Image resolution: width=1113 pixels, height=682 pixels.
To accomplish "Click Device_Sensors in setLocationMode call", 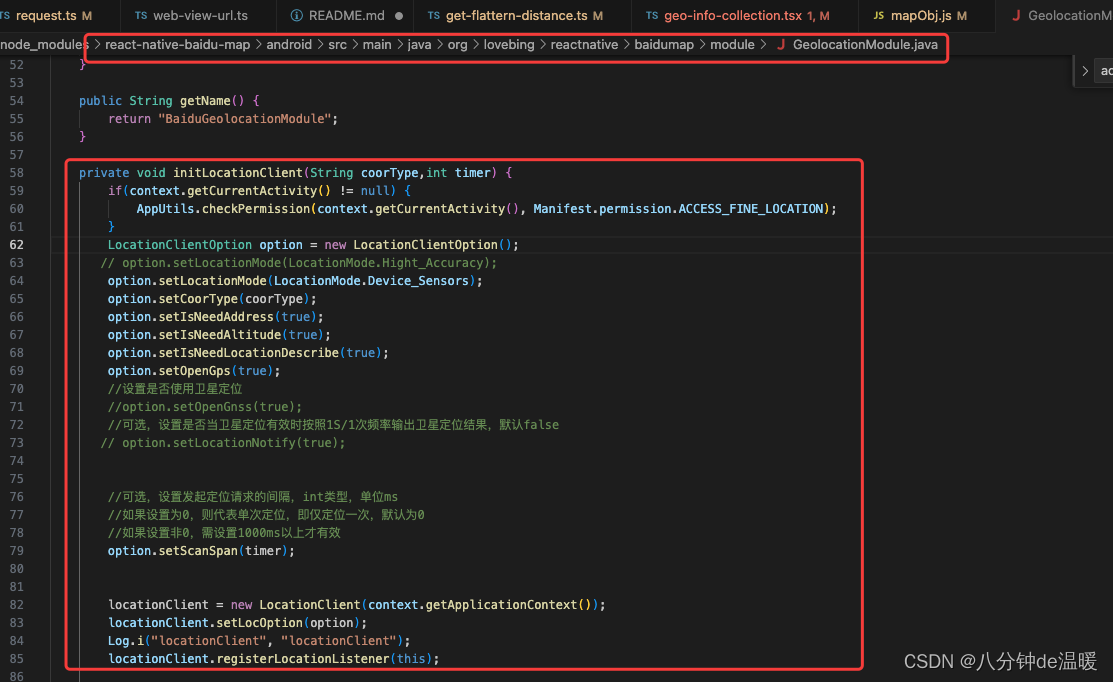I will click(x=418, y=281).
